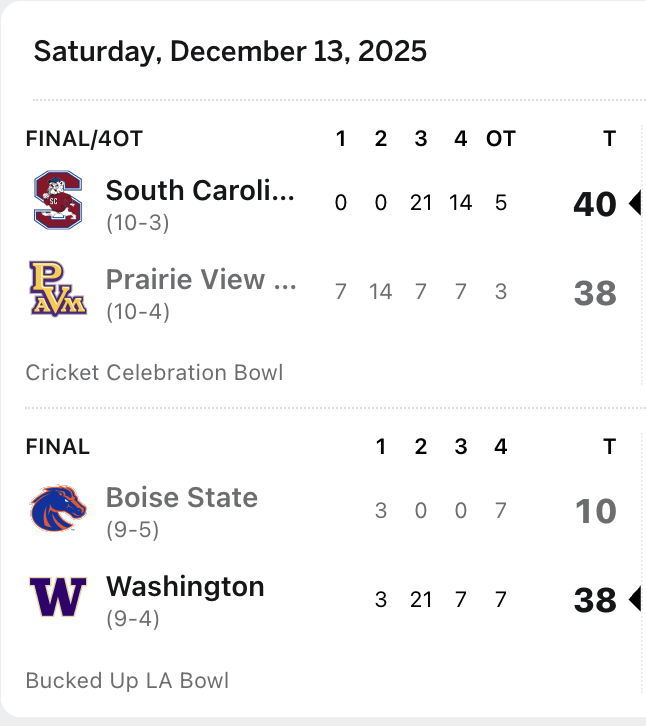
Task: Click Boise State's total score of 10
Action: [595, 511]
